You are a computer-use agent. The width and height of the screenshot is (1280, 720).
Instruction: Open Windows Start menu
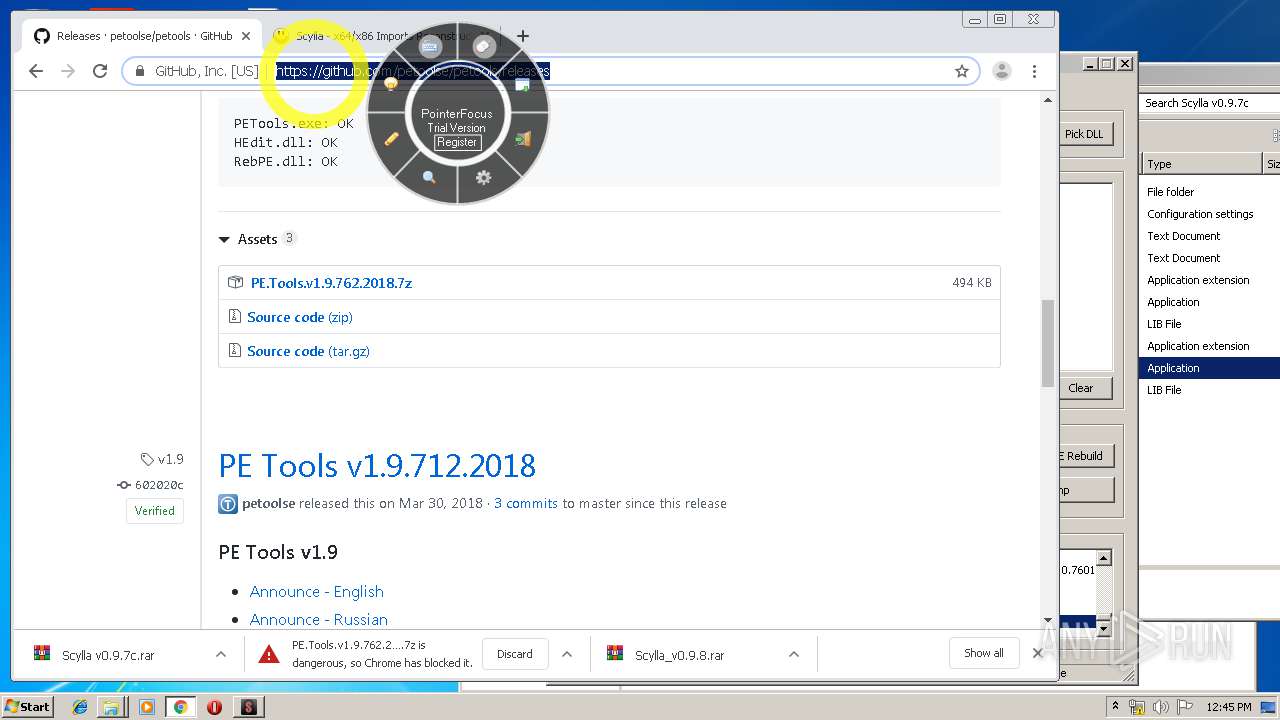click(x=27, y=706)
